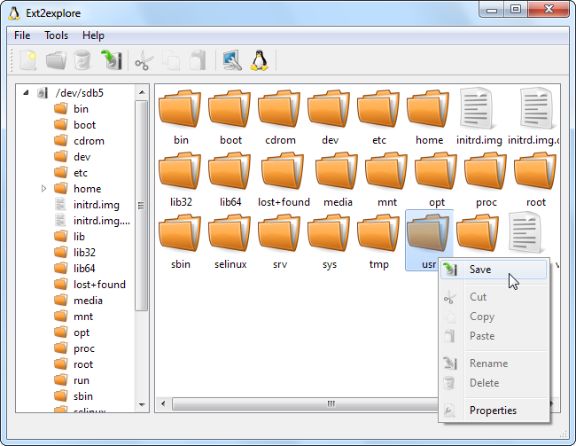This screenshot has width=576, height=446.
Task: Open the Tools menu
Action: 56,35
